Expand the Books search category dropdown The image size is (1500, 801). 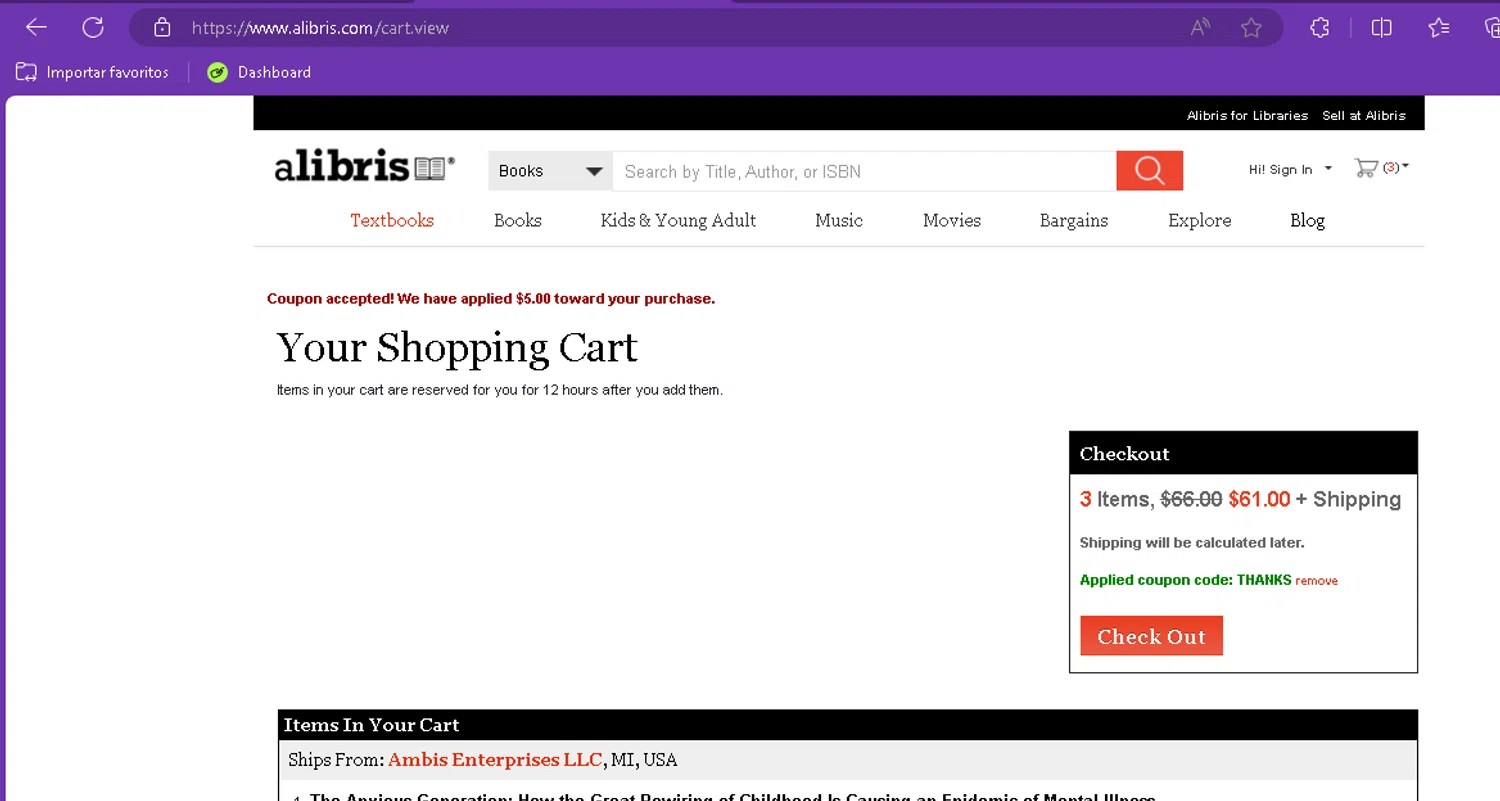[x=550, y=171]
